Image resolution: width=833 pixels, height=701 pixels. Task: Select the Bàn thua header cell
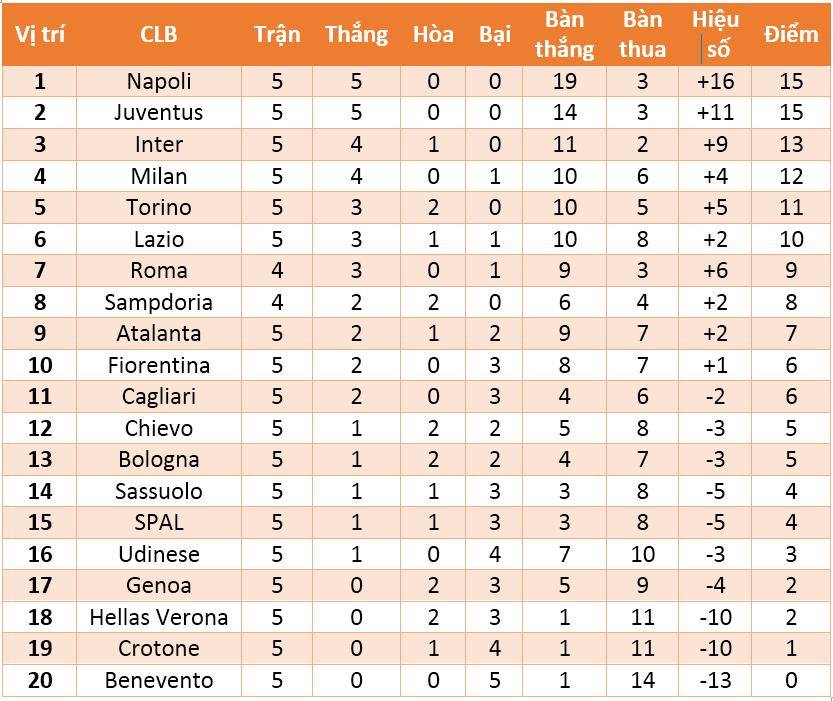pos(642,35)
